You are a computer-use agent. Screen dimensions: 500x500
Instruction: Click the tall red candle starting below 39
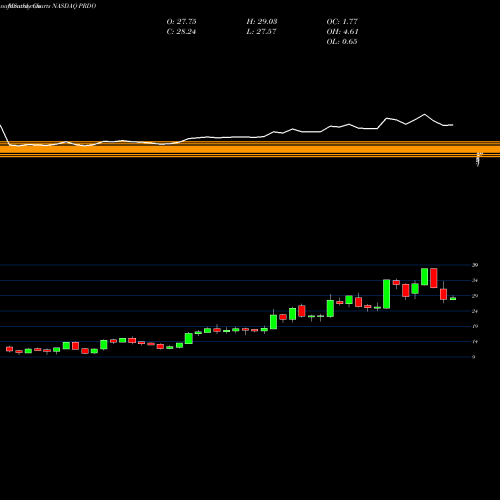(434, 278)
